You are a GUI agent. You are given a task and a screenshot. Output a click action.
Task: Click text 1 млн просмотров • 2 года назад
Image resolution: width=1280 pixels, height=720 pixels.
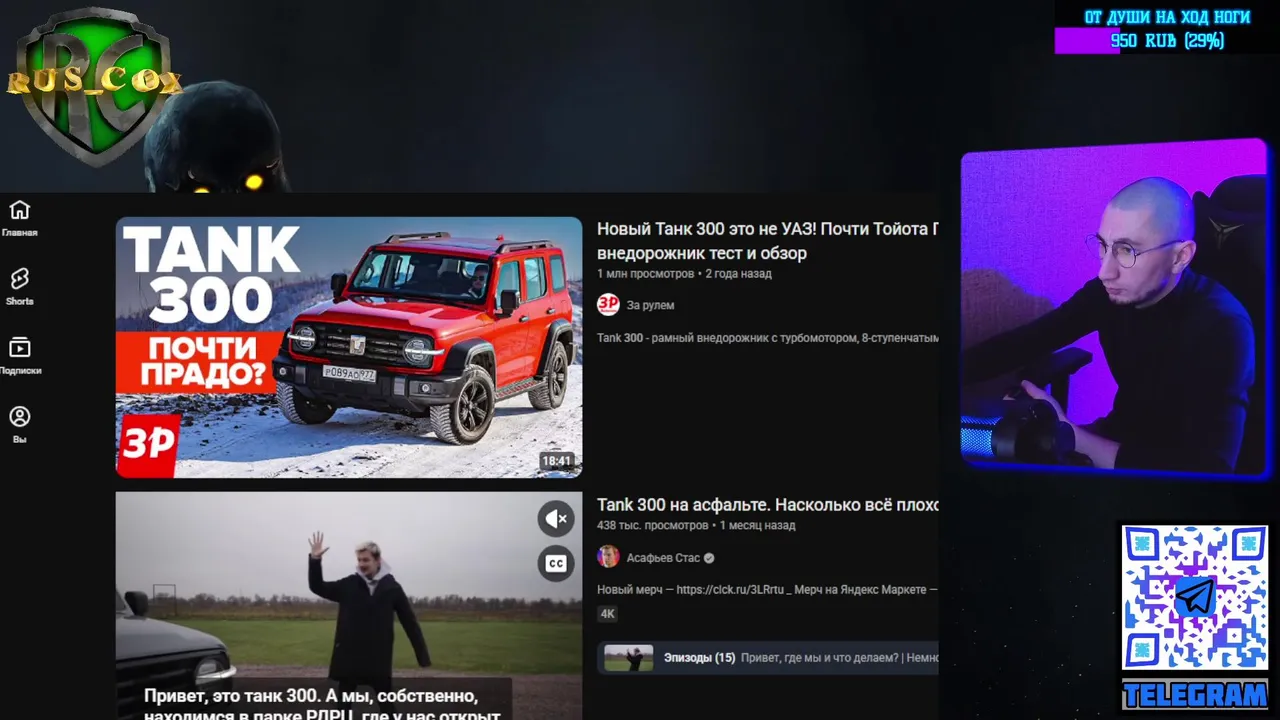click(x=684, y=274)
